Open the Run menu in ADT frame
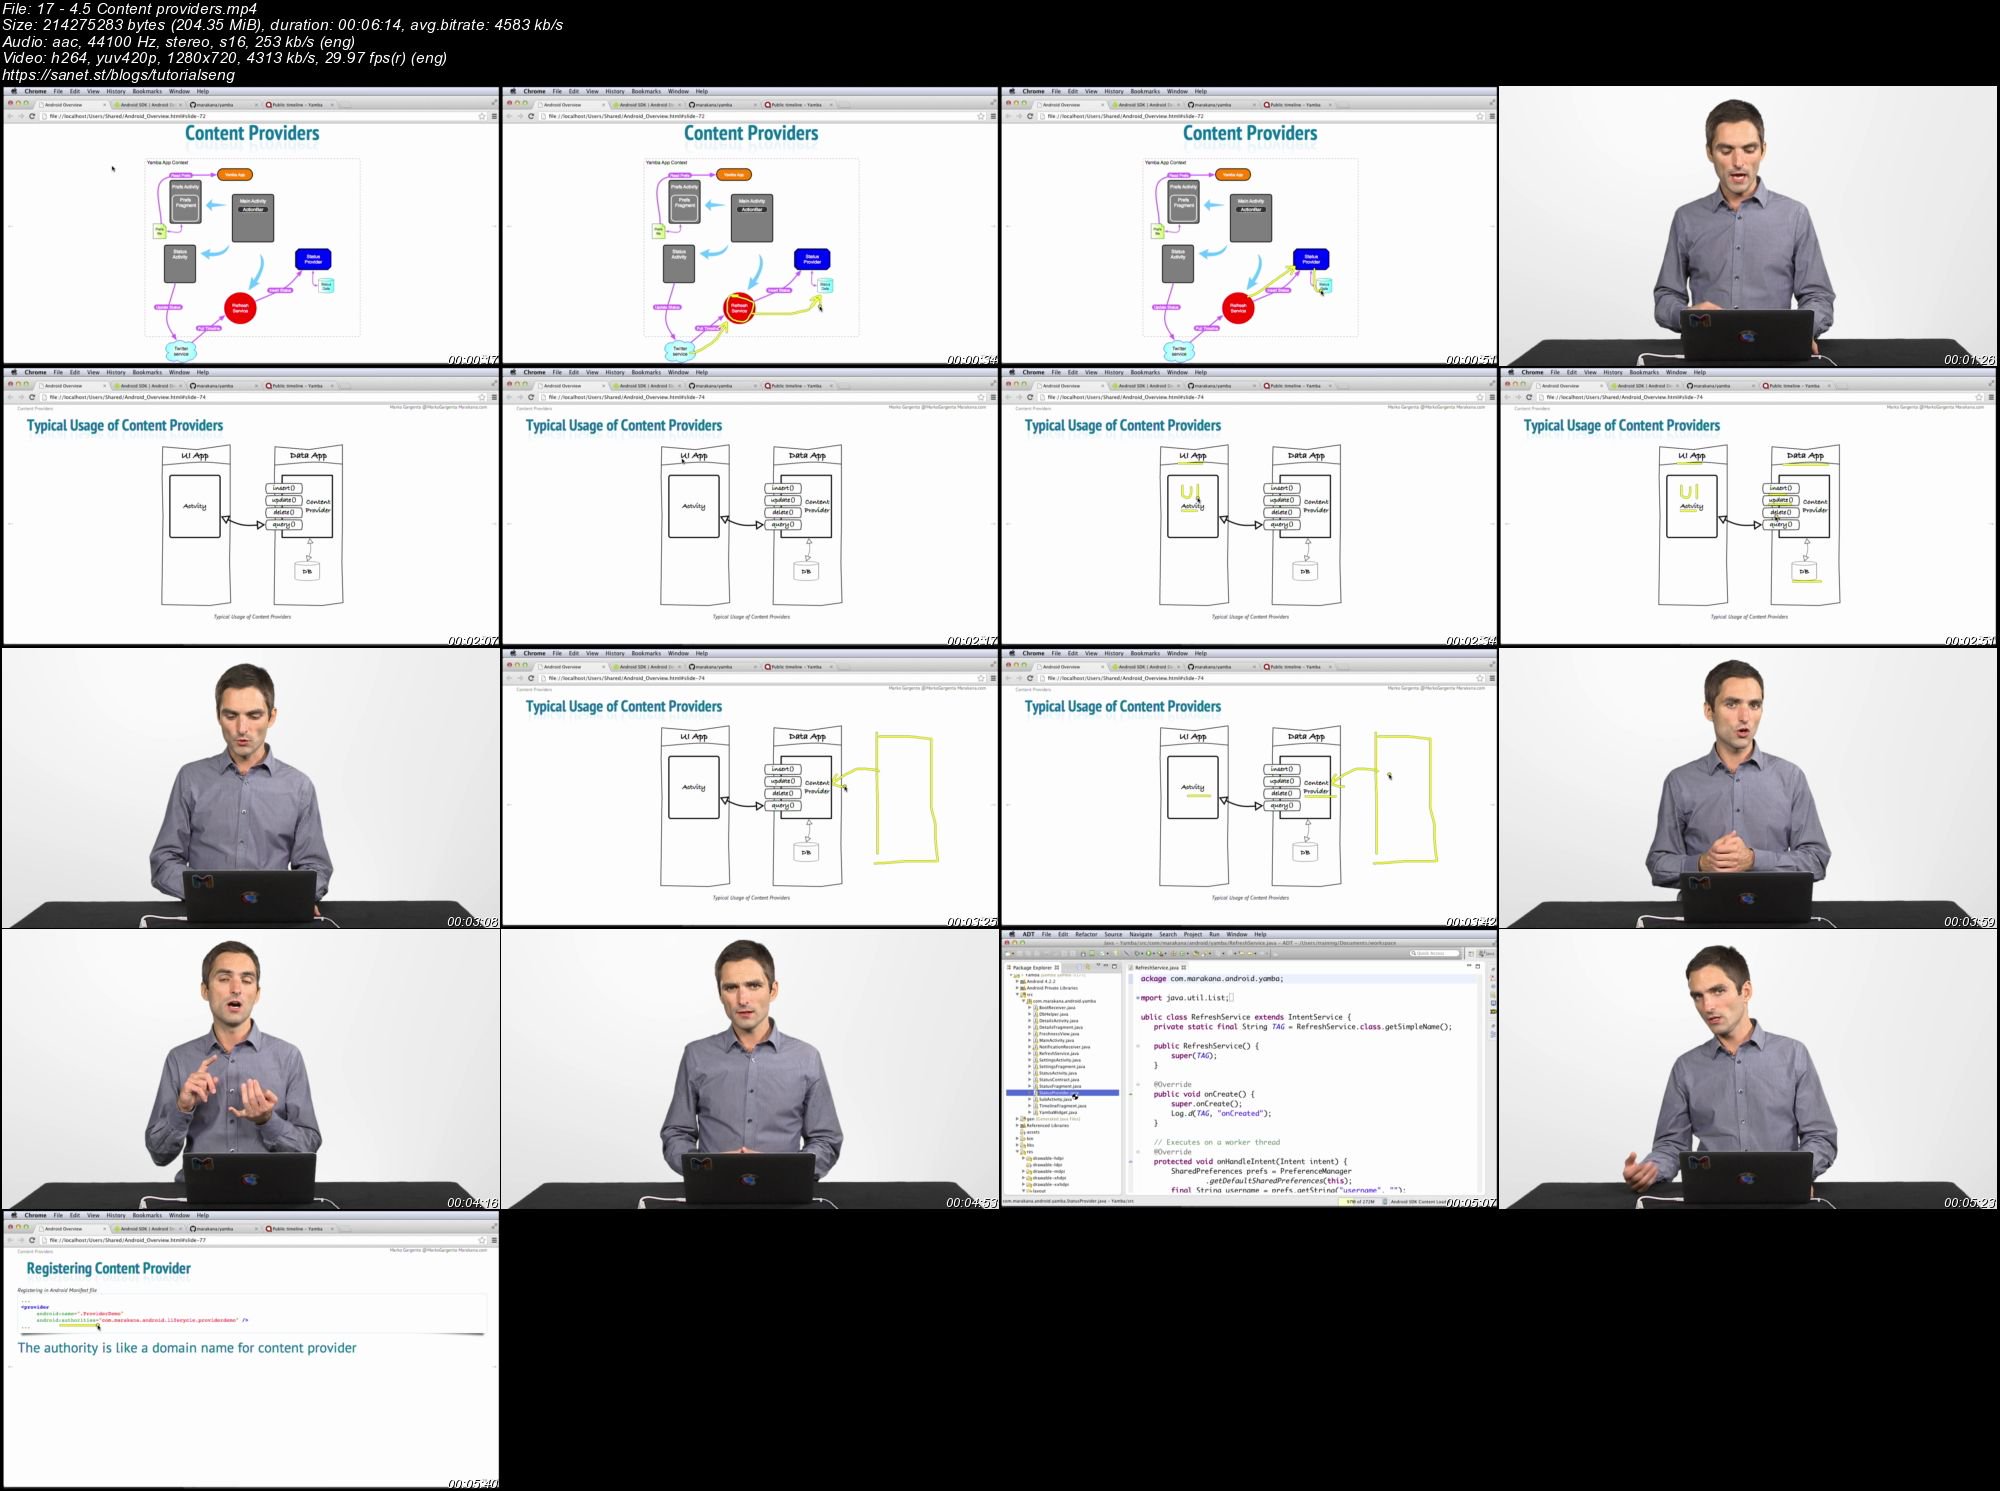Screen dimensions: 2000x1491 1214,934
